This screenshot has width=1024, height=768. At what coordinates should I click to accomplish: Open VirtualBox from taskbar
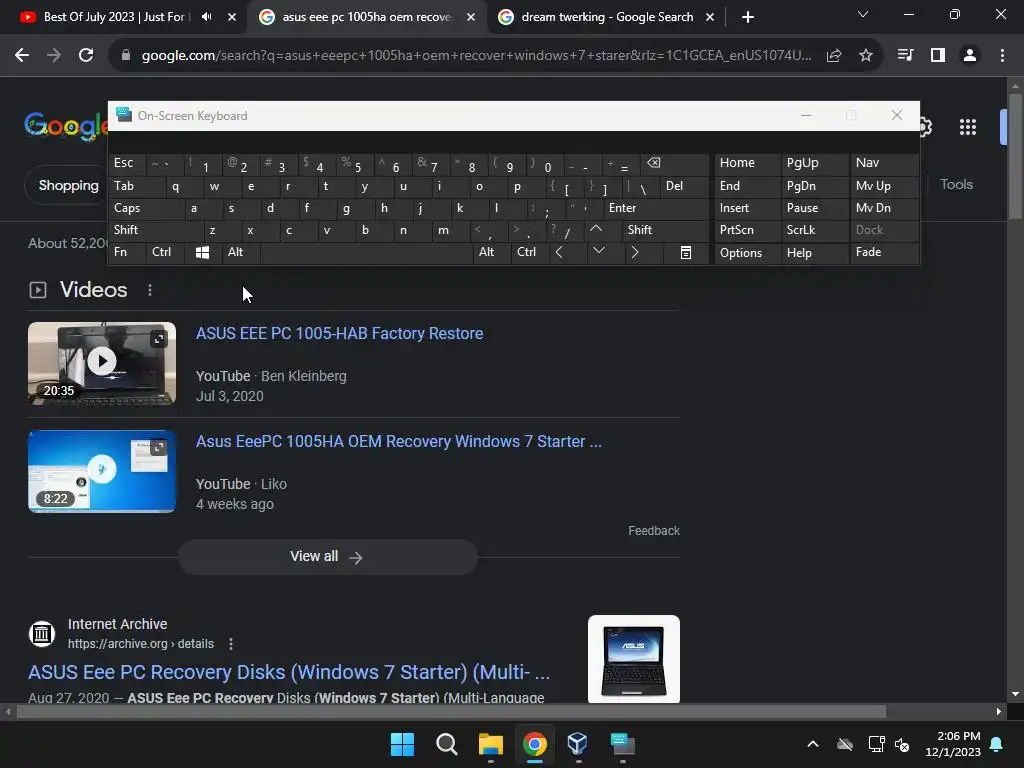coord(578,744)
